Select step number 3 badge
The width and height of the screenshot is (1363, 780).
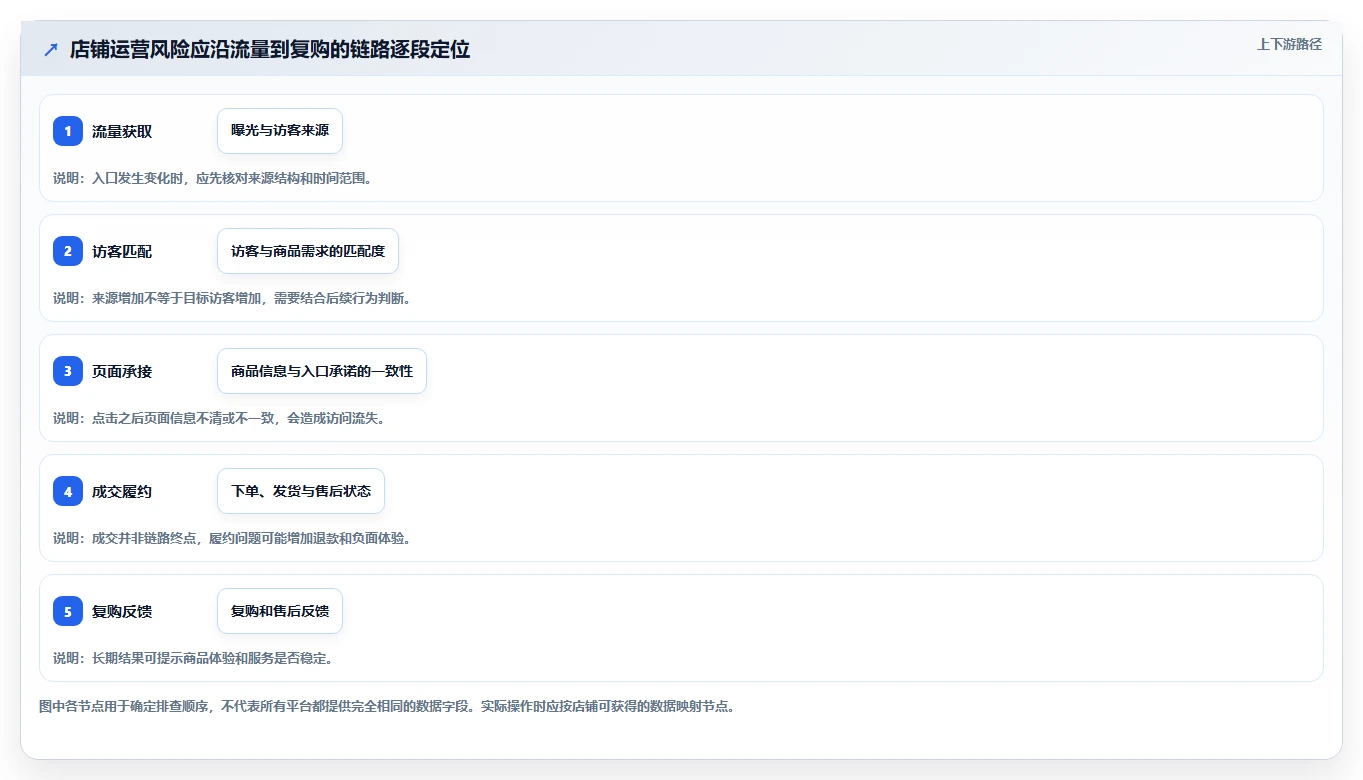(68, 371)
